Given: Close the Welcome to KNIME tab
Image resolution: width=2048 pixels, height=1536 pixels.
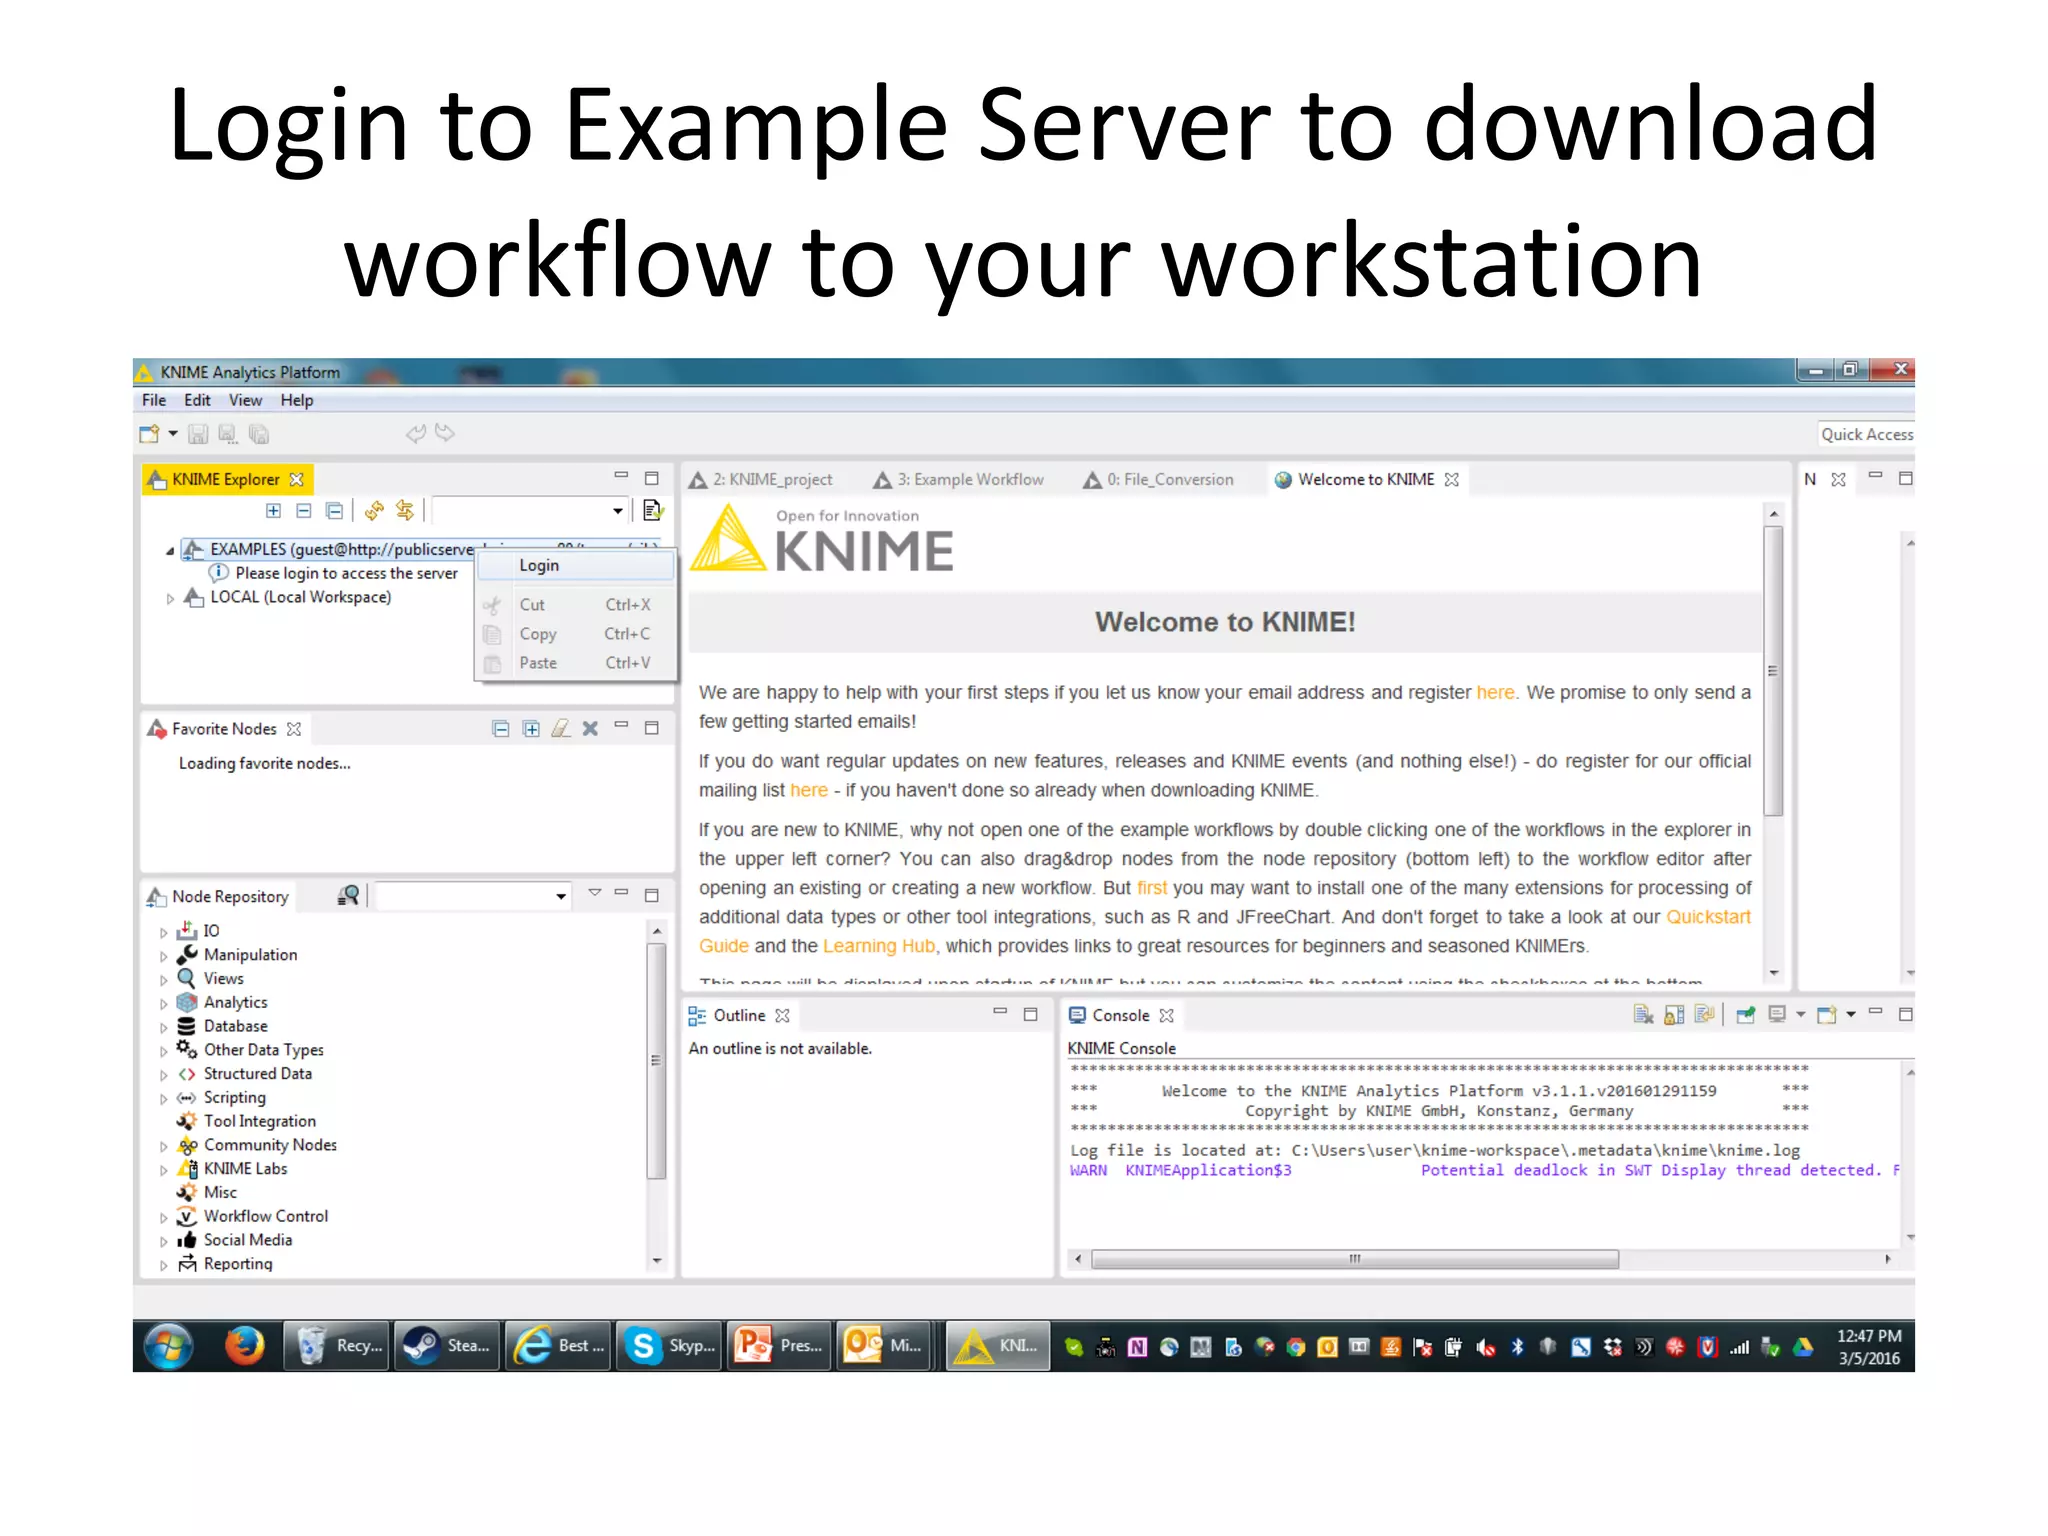Looking at the screenshot, I should click(1452, 480).
